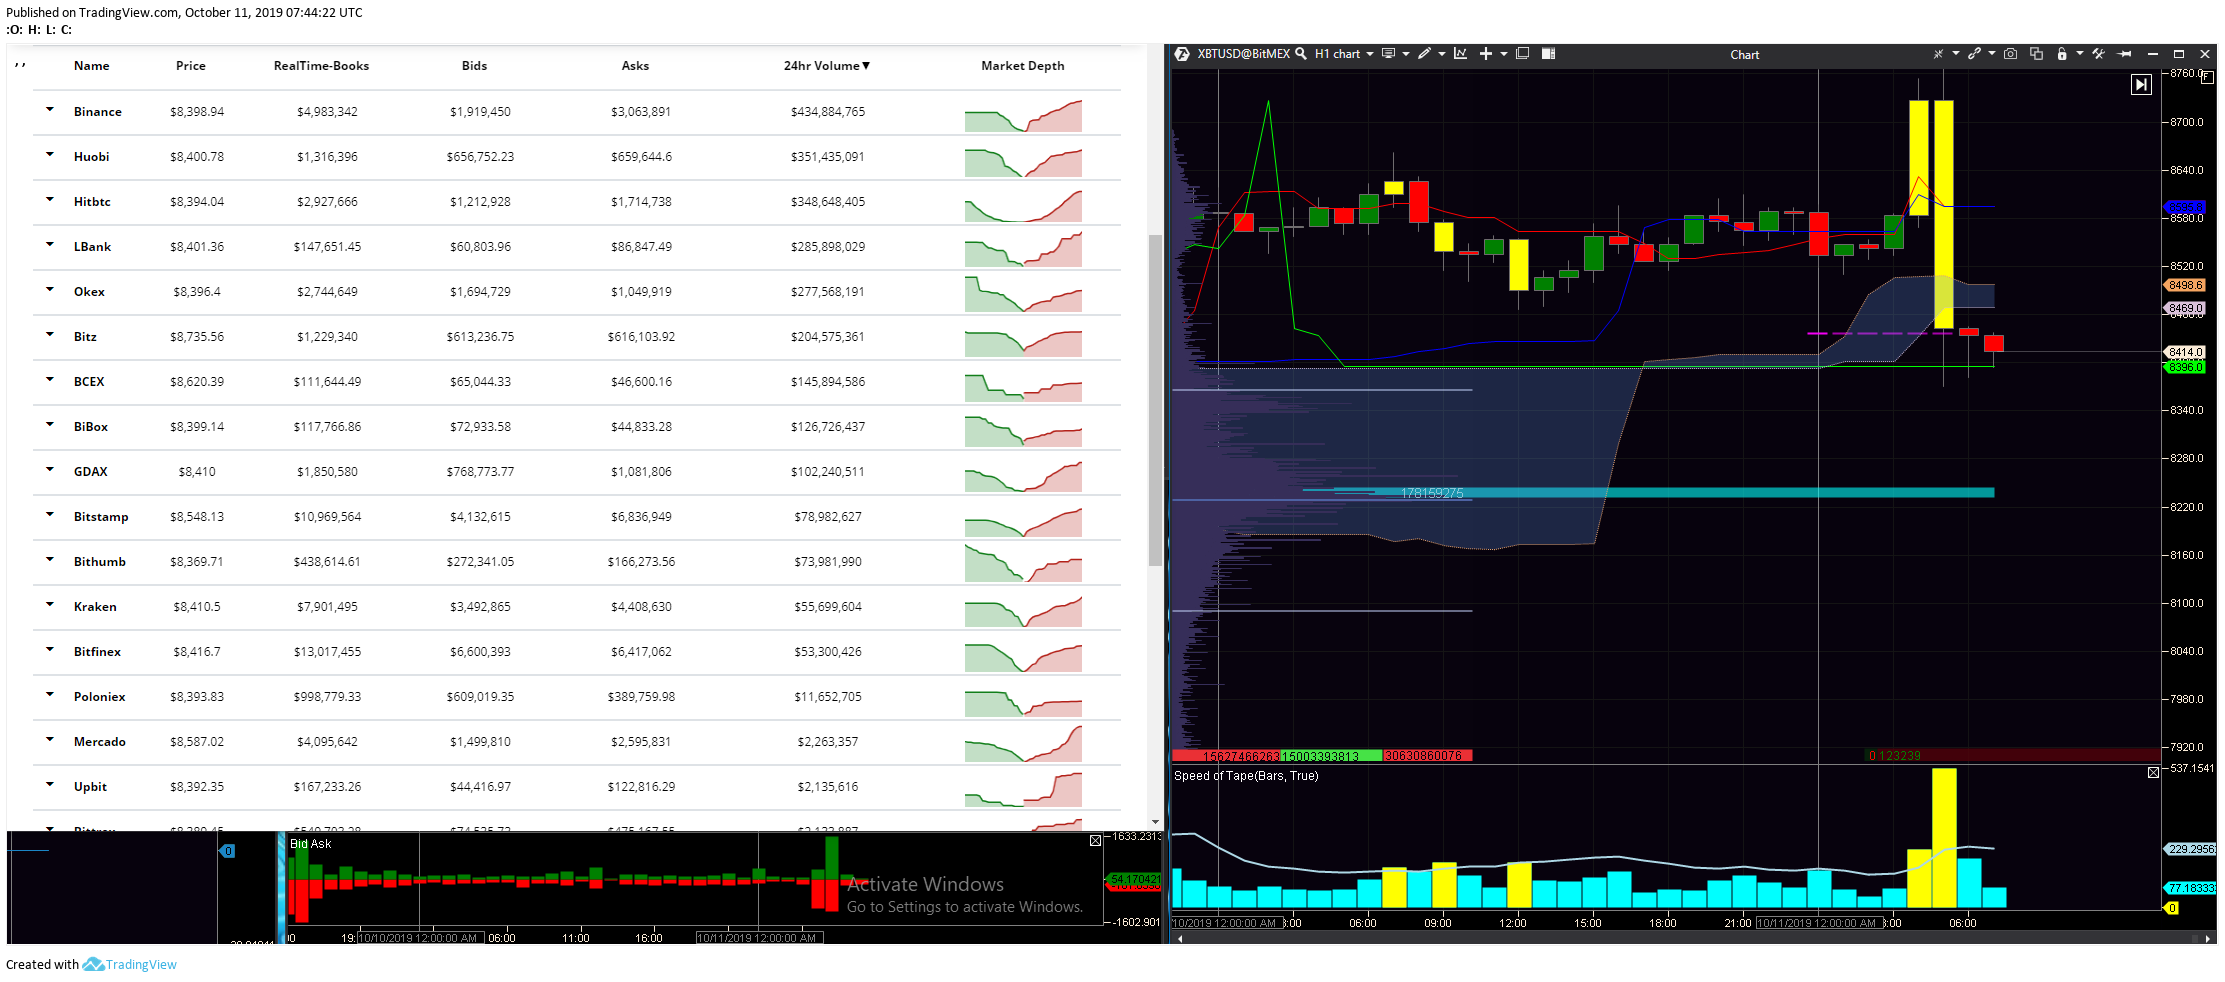2225x982 pixels.
Task: Open the symbol search magnifier icon
Action: [x=1301, y=54]
